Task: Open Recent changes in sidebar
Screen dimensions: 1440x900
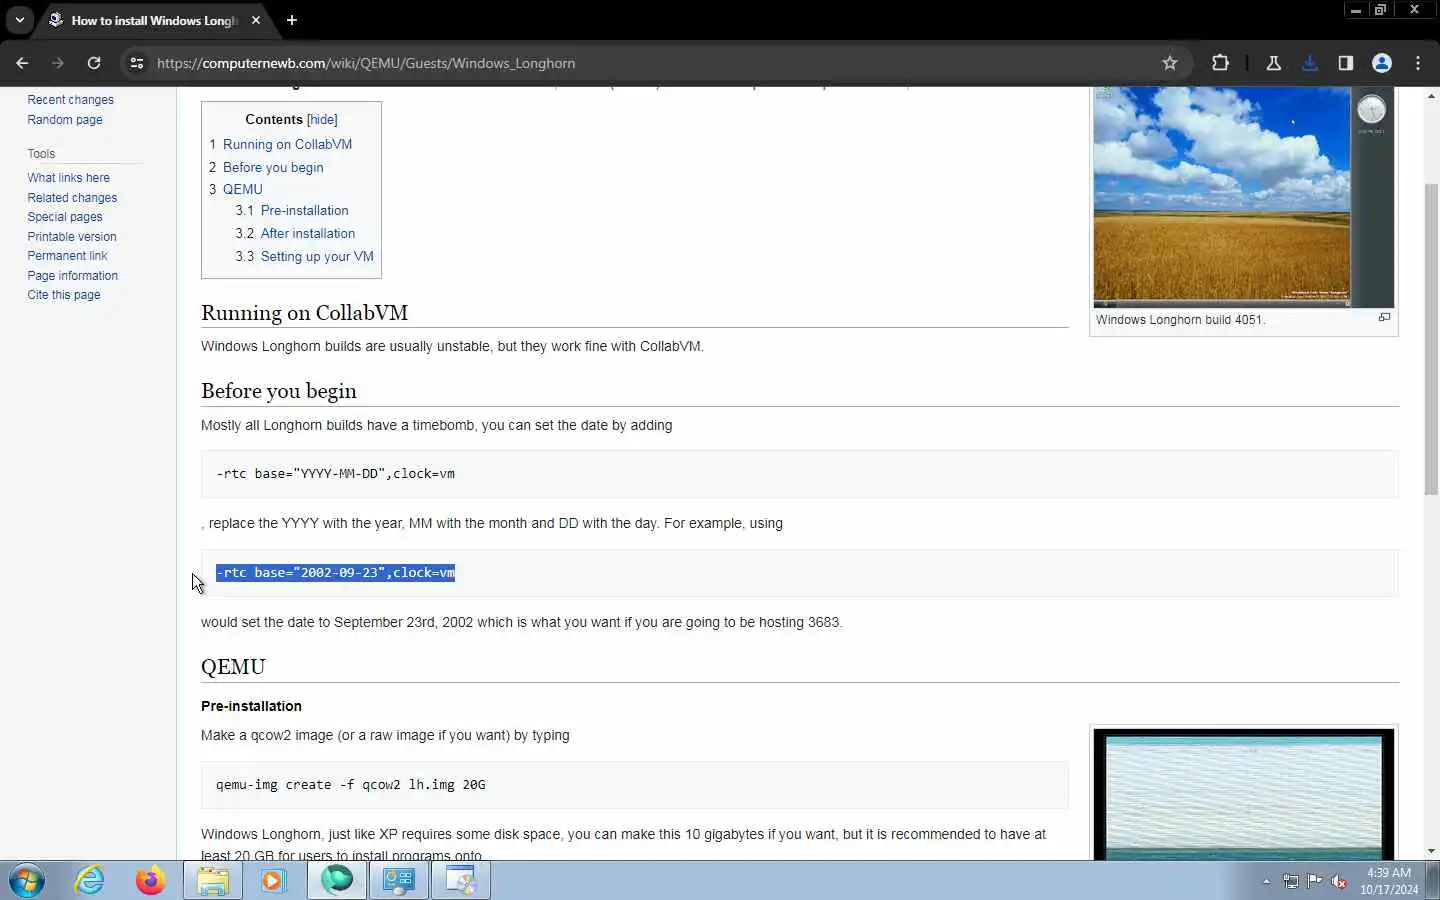Action: [70, 100]
